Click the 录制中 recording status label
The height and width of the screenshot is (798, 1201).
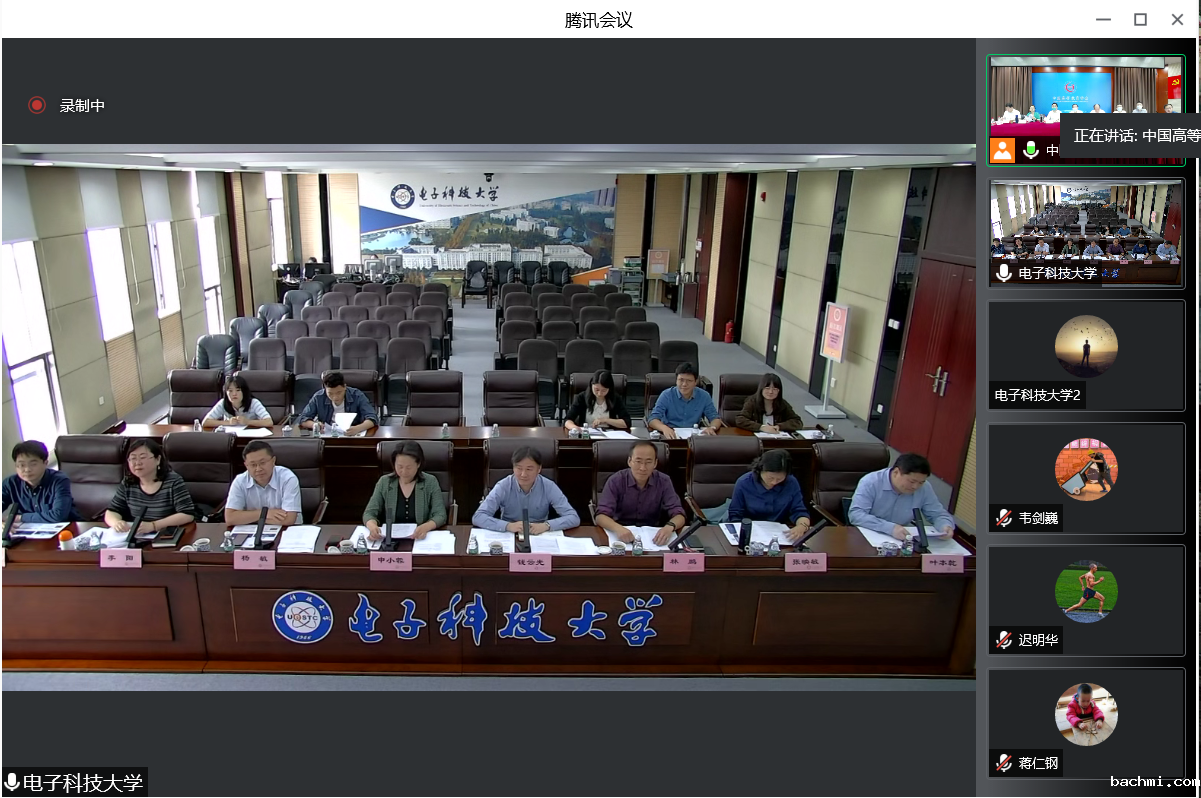click(x=82, y=105)
